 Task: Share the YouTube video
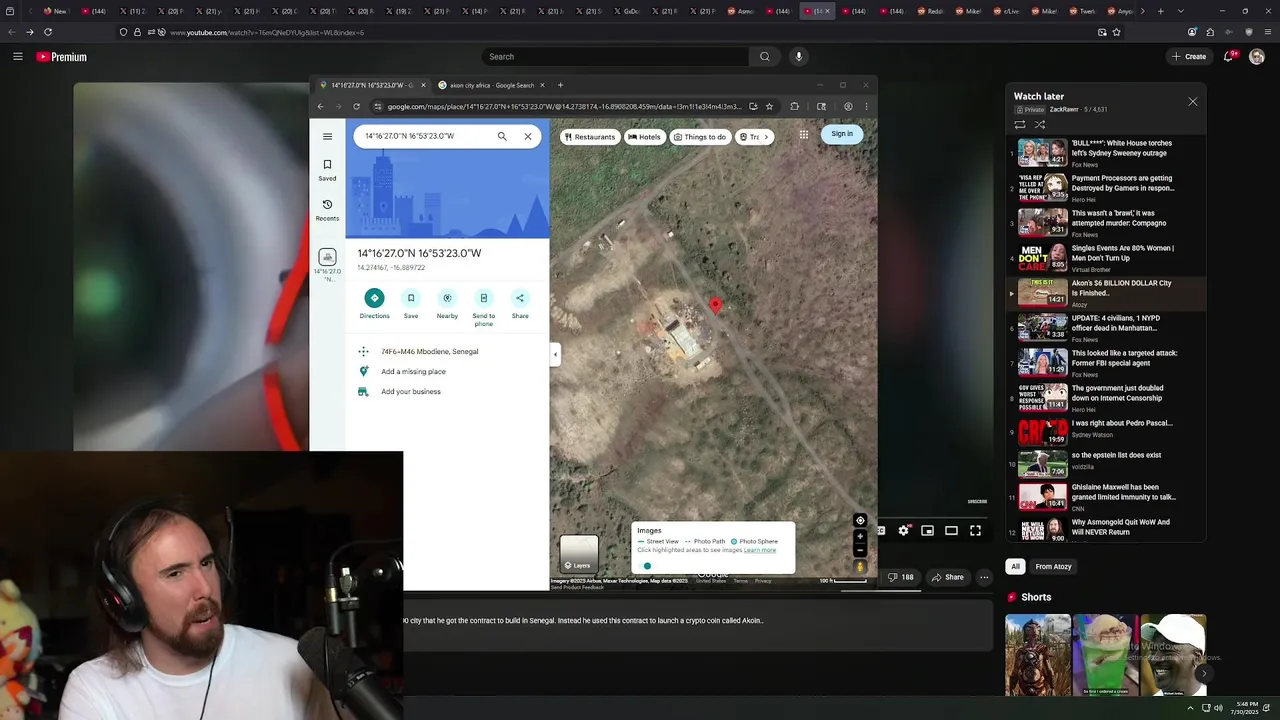[947, 577]
